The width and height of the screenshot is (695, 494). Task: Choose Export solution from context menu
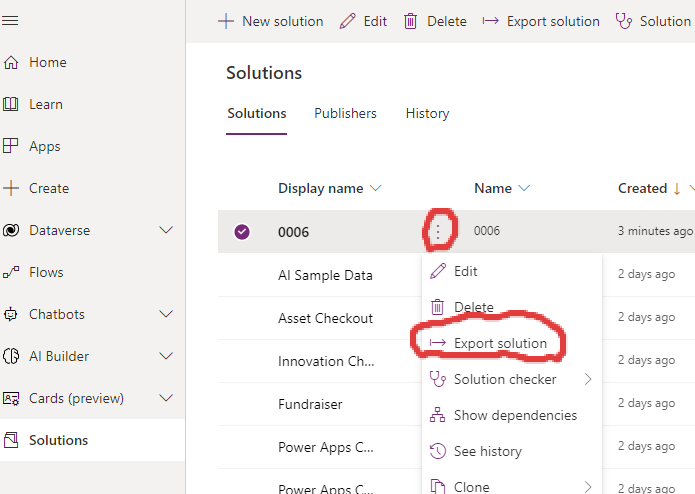pos(499,343)
